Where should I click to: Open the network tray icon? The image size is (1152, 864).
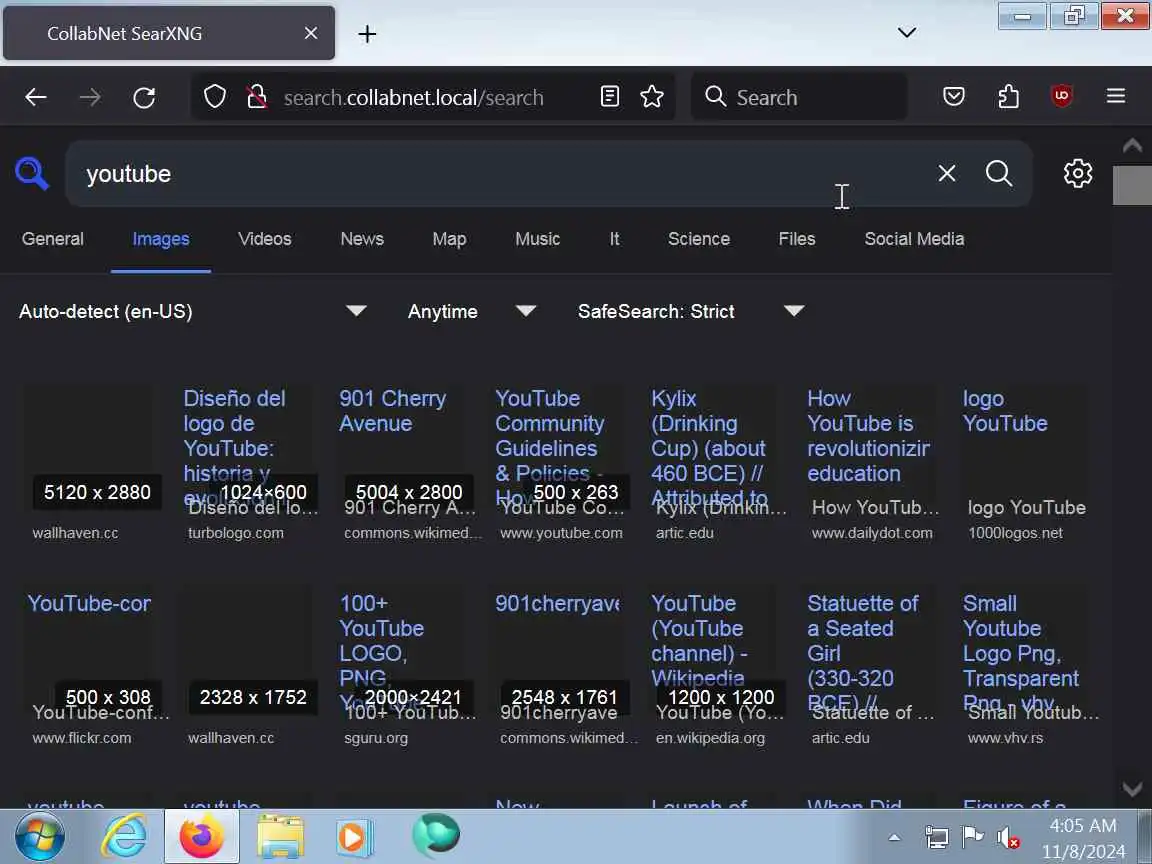click(936, 837)
